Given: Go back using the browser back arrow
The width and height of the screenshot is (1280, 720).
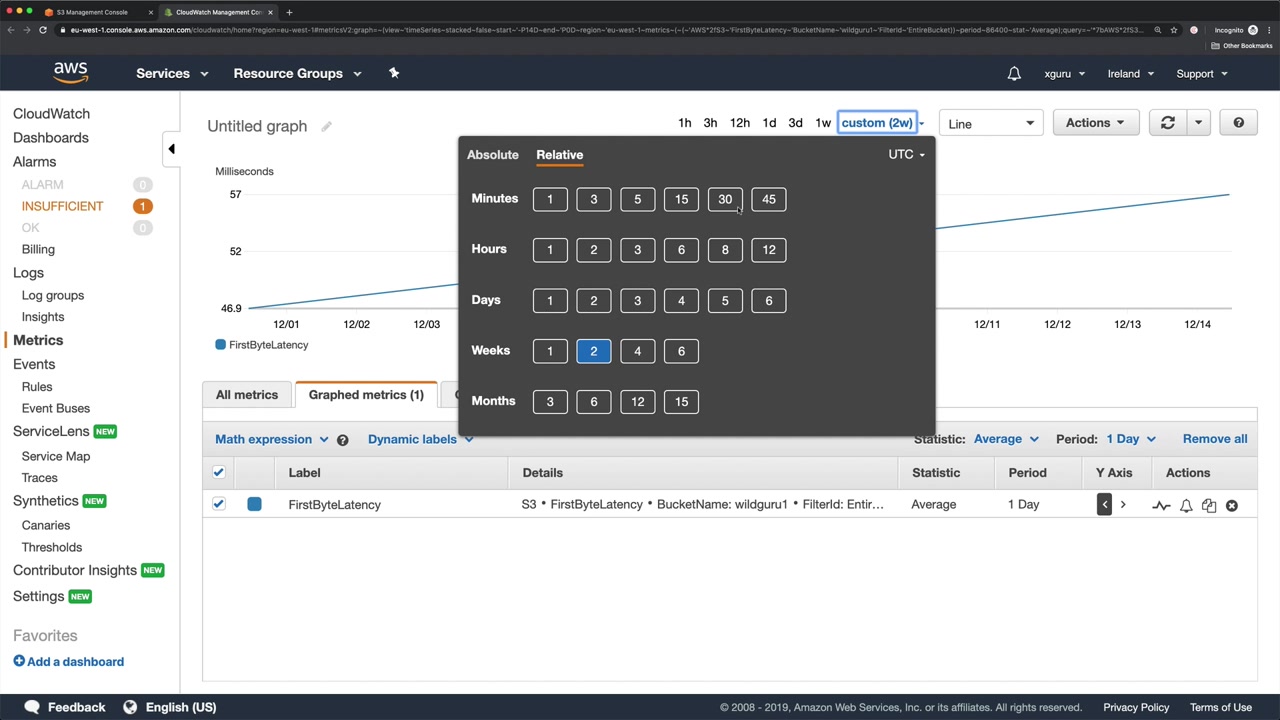Looking at the screenshot, I should [x=11, y=30].
